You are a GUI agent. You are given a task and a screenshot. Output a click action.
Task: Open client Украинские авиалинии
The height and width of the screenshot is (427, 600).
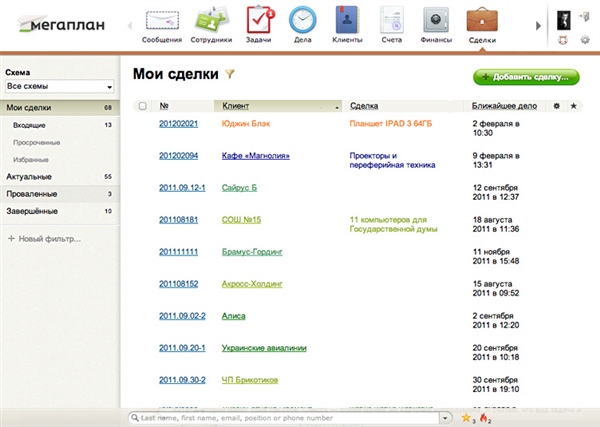point(264,348)
